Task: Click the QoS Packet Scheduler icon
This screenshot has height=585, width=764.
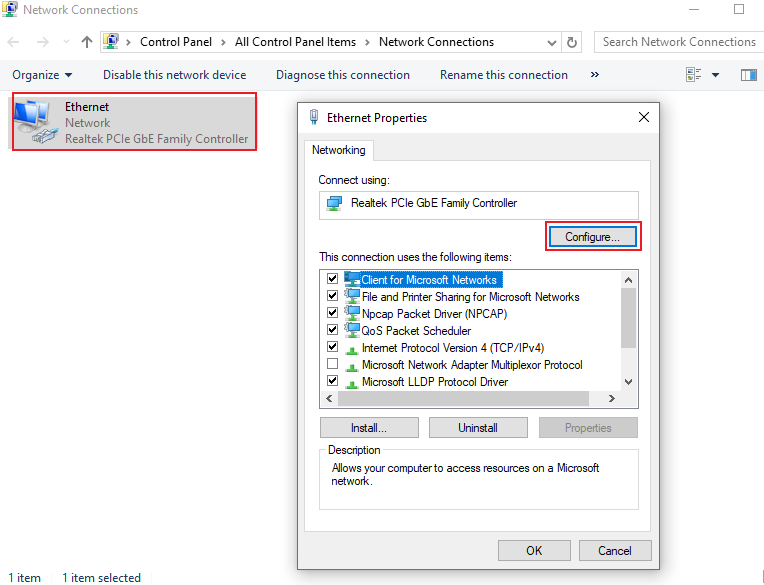Action: coord(352,330)
